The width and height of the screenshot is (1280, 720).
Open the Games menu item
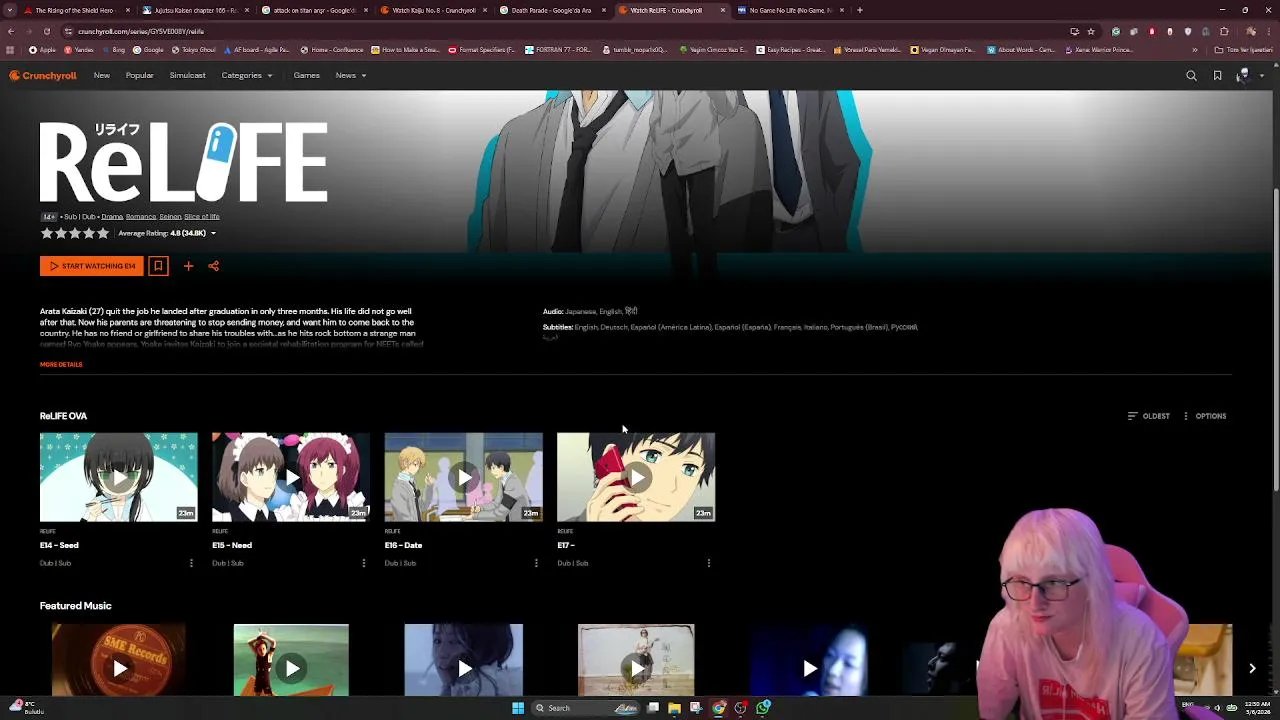(306, 75)
